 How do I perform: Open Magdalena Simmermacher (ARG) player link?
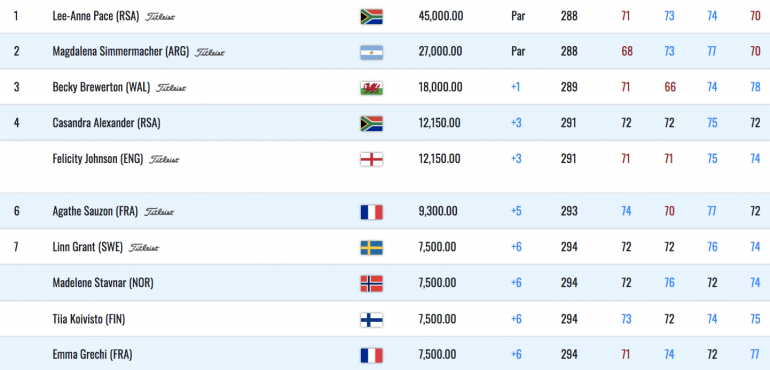click(120, 52)
